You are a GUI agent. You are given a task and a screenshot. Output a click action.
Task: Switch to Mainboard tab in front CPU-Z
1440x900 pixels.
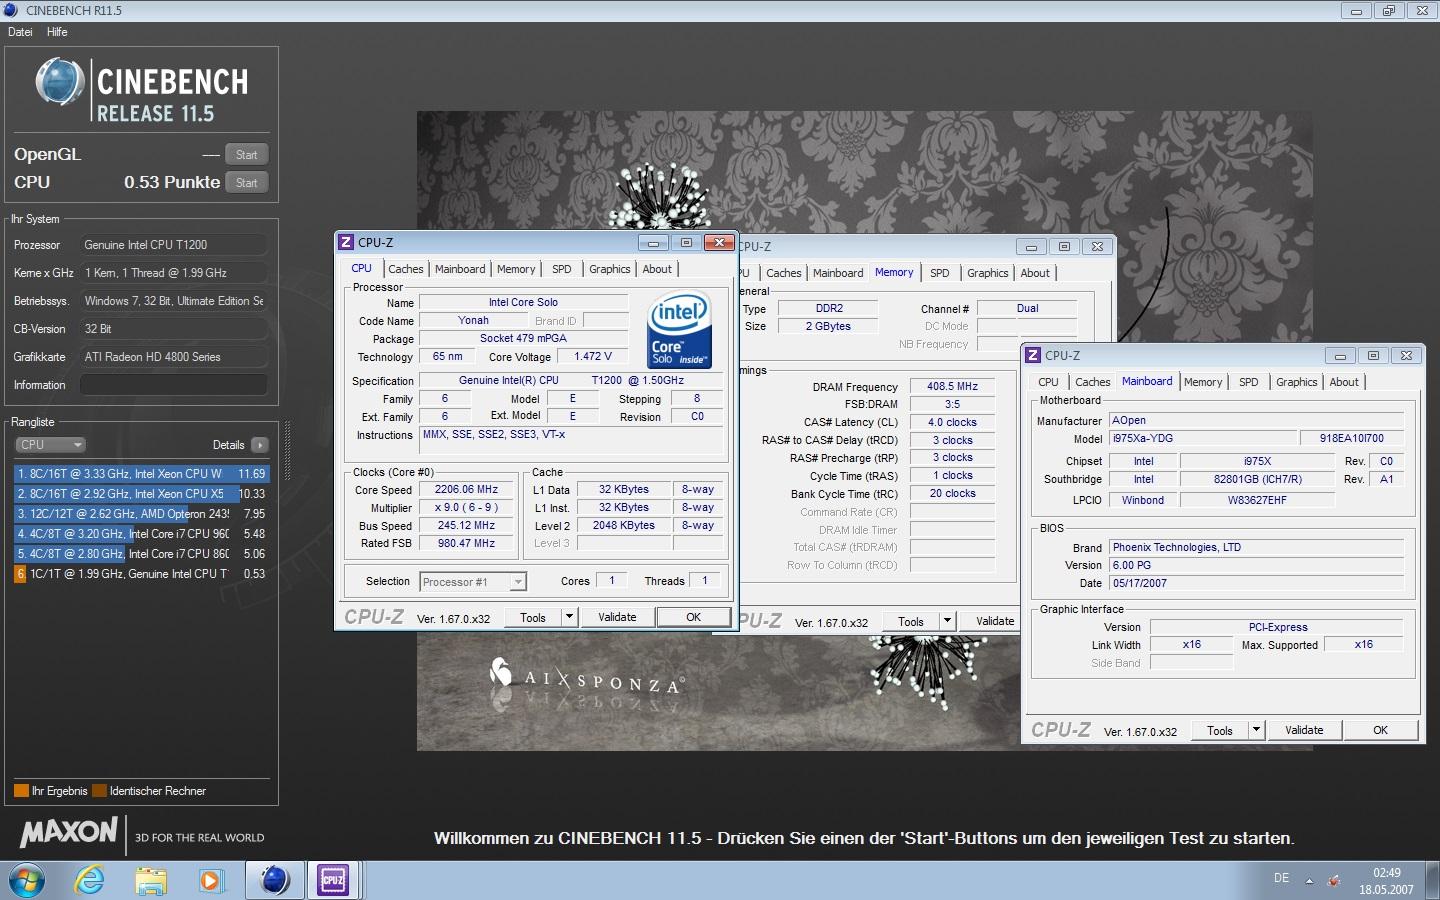(460, 269)
